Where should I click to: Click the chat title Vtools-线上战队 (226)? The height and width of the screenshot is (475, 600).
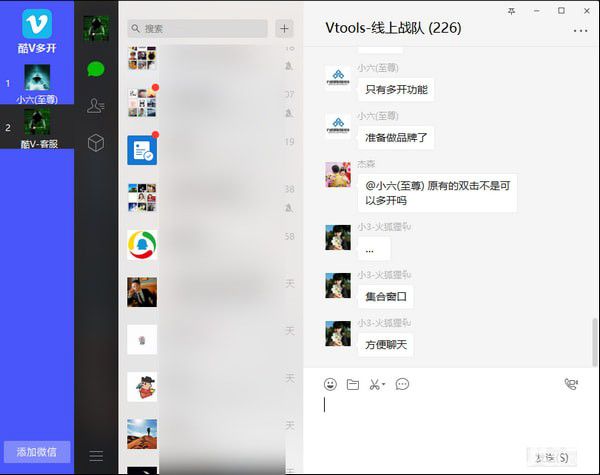[x=393, y=28]
